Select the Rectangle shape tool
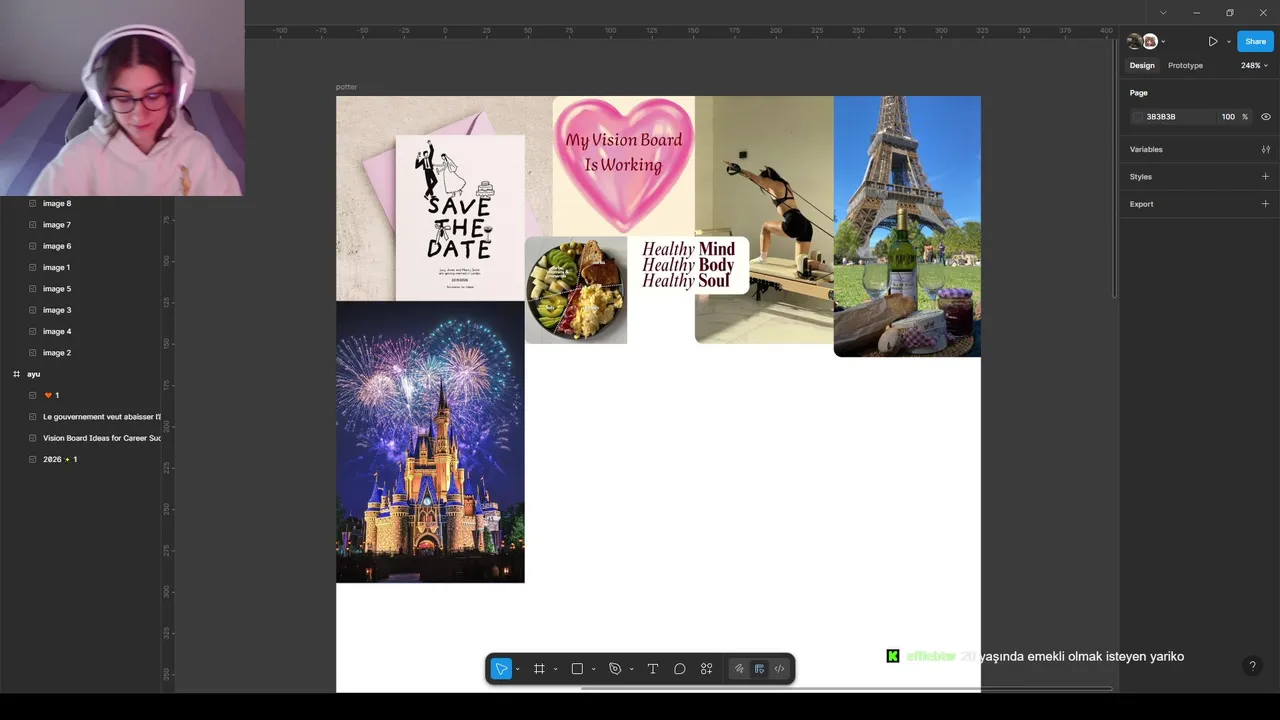The height and width of the screenshot is (720, 1280). coord(577,669)
